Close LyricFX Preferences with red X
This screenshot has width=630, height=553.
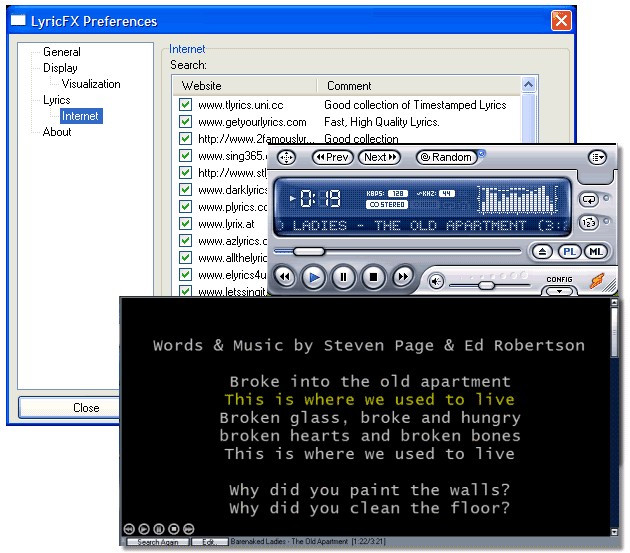(561, 20)
